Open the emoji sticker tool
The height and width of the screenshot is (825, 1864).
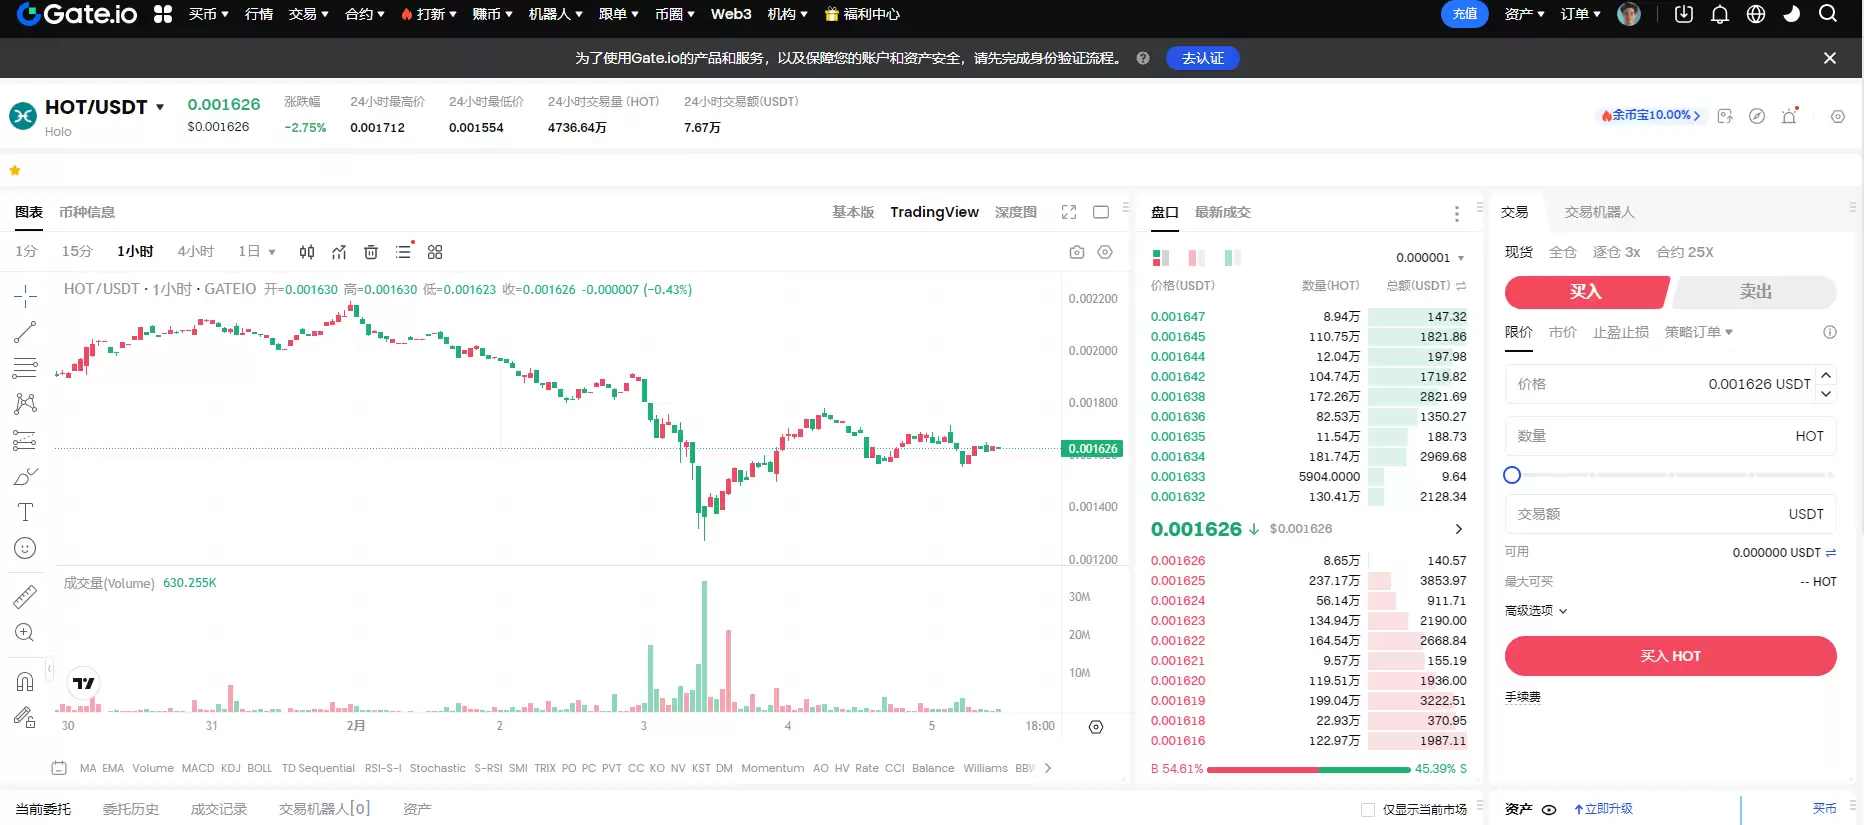(25, 548)
